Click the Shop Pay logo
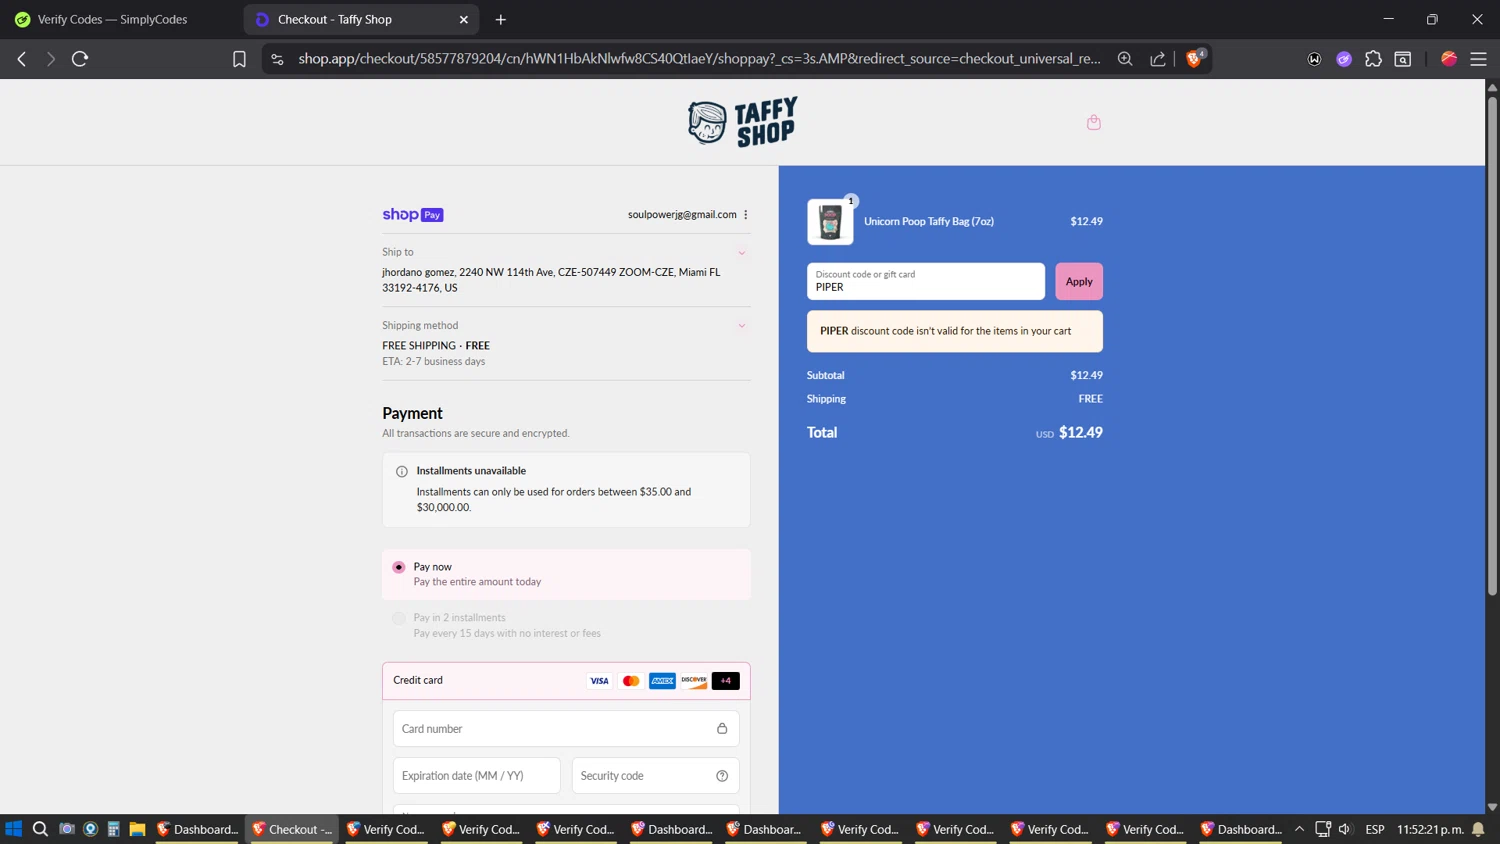This screenshot has width=1500, height=844. (x=412, y=214)
